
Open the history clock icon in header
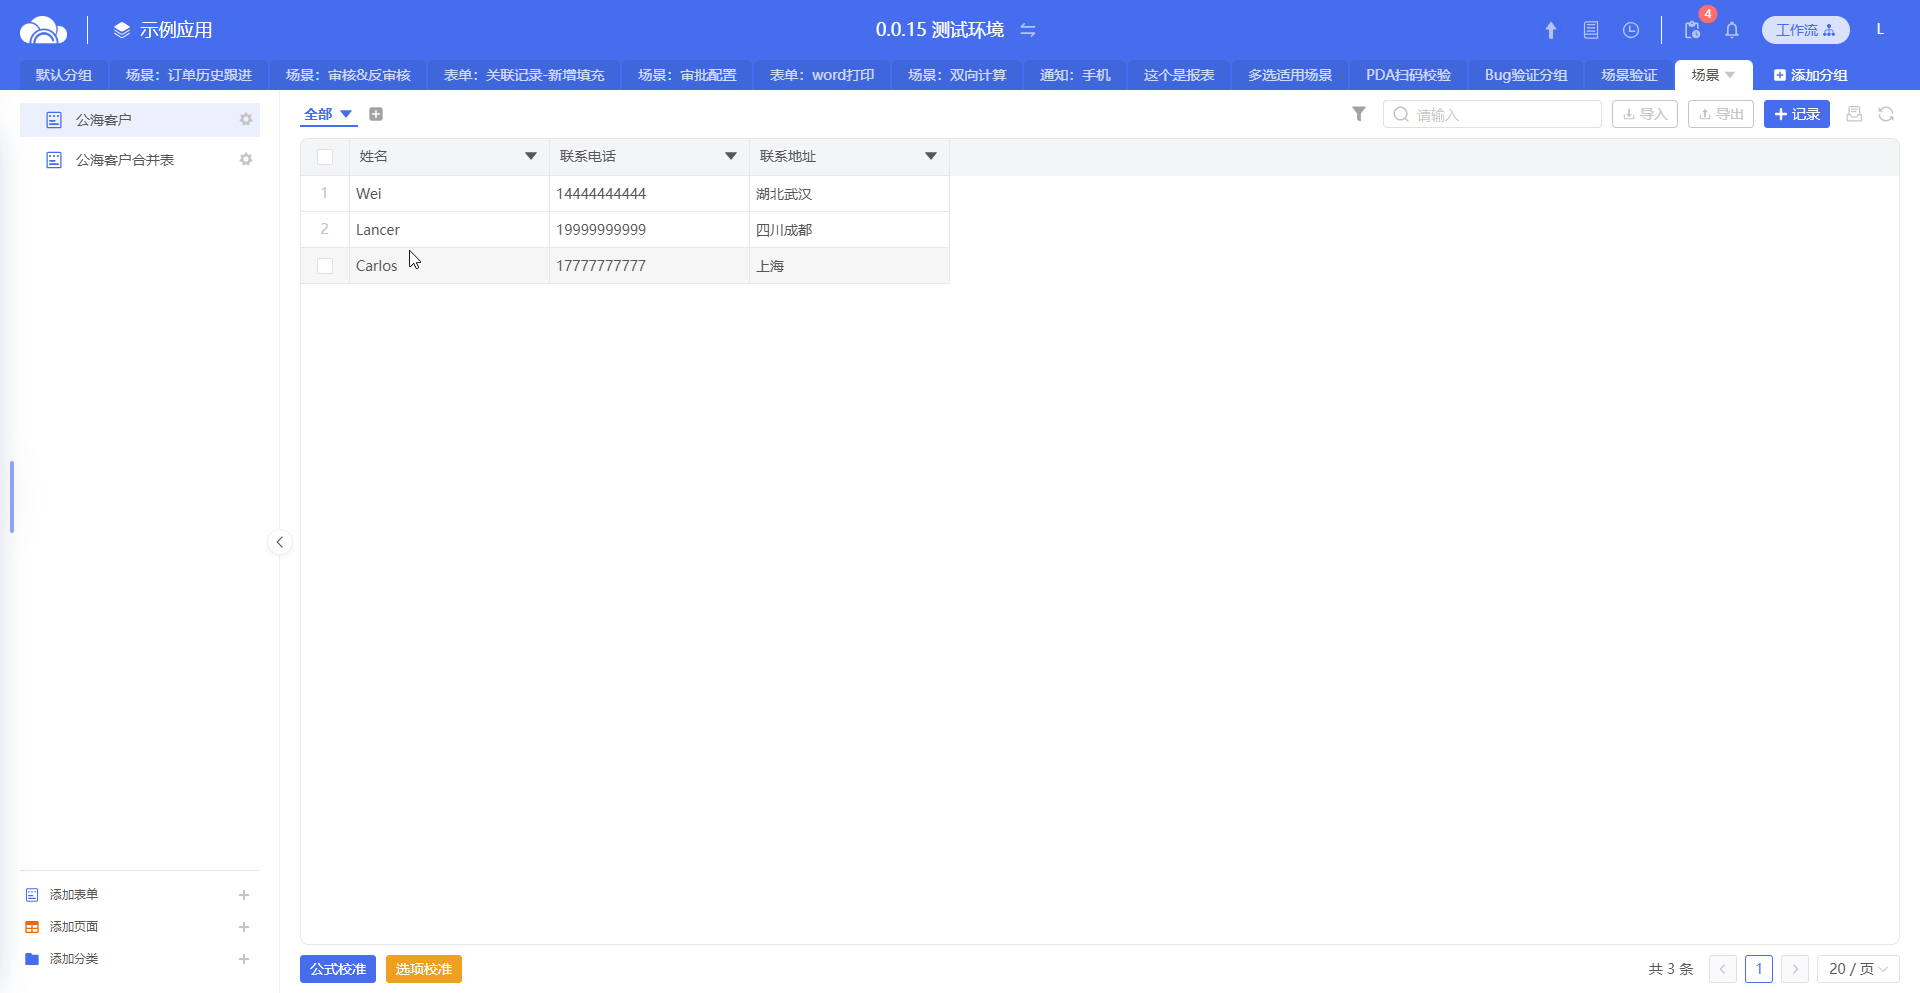click(1630, 30)
